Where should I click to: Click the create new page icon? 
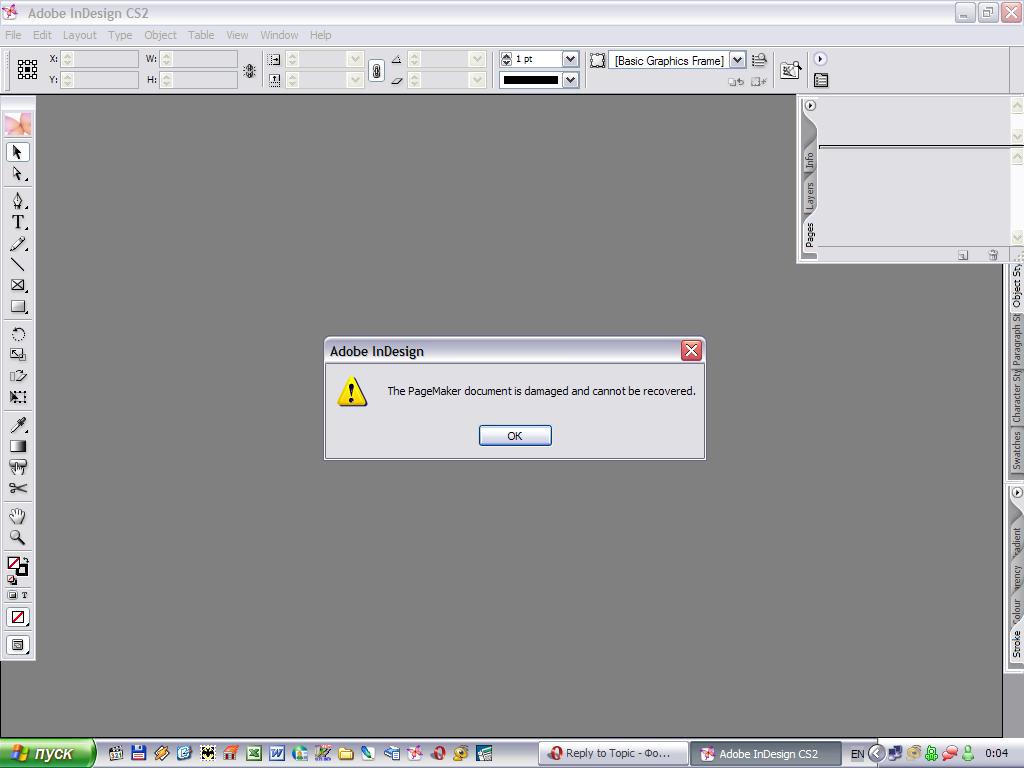963,255
